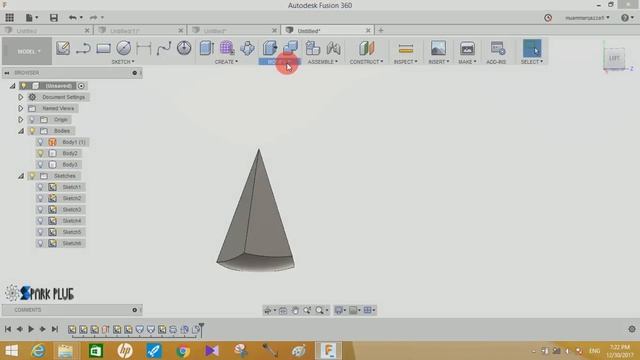Screen dimensions: 640x360
Task: Collapse the Sketches folder
Action: pos(21,176)
